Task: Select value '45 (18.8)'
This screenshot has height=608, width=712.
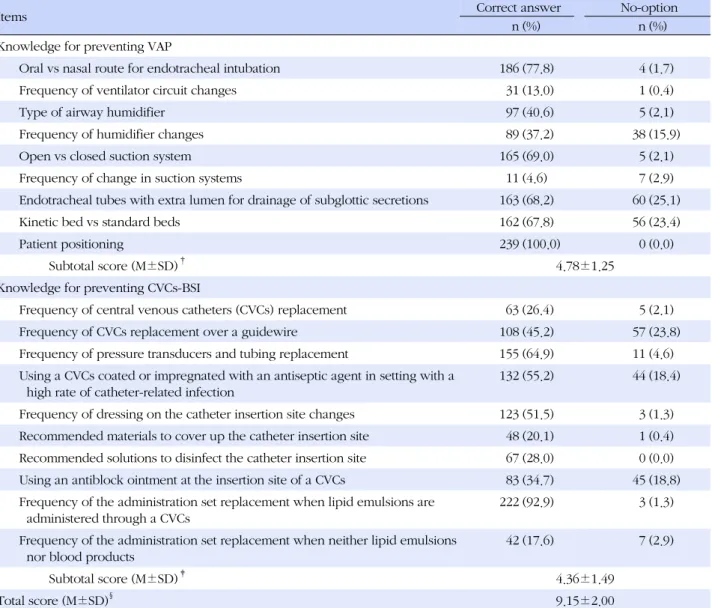Action: [656, 480]
